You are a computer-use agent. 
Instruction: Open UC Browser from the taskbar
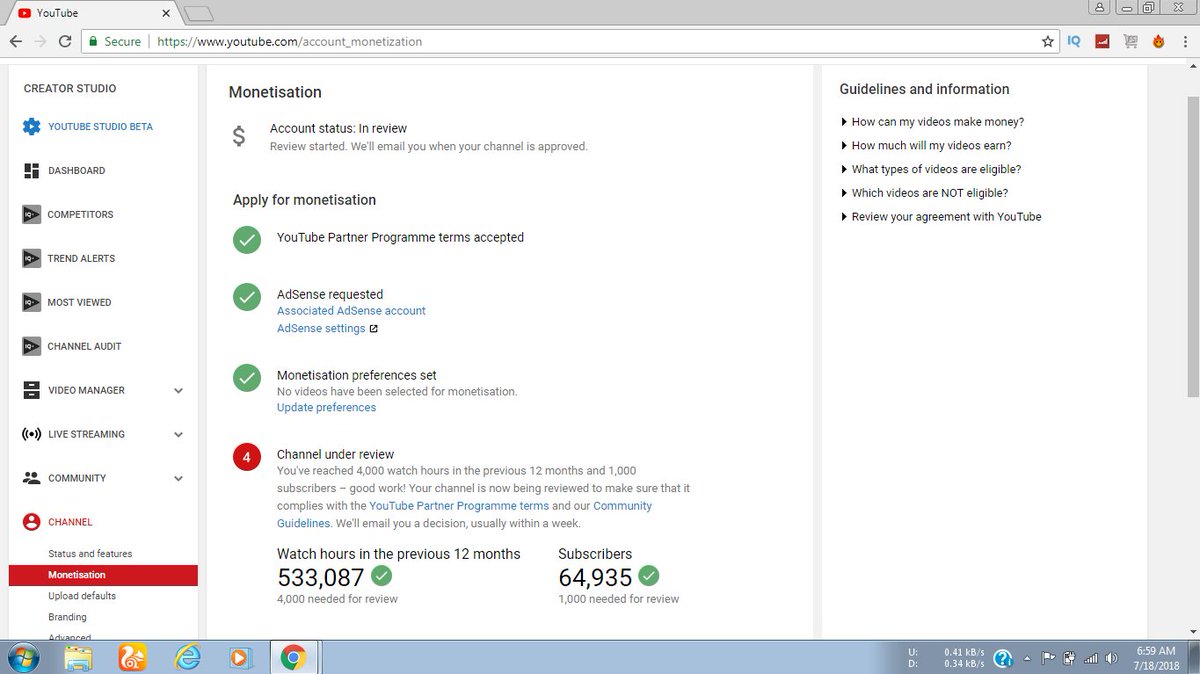click(132, 658)
